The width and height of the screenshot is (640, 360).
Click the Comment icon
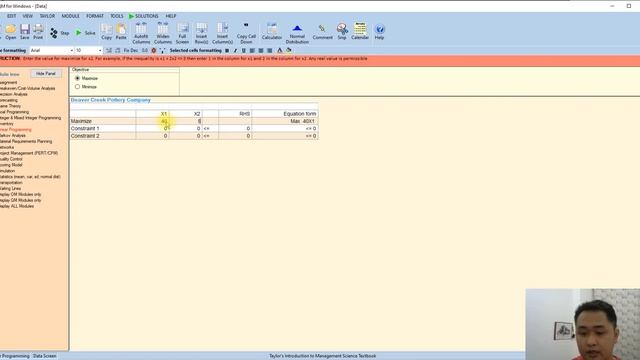click(x=322, y=32)
